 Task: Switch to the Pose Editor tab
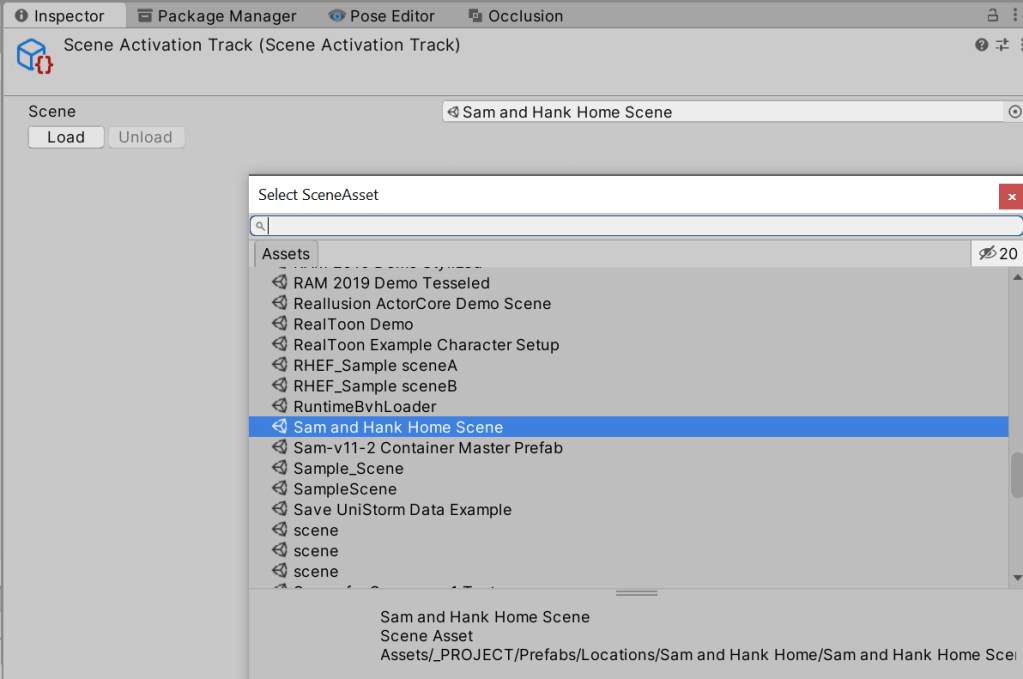click(x=382, y=16)
